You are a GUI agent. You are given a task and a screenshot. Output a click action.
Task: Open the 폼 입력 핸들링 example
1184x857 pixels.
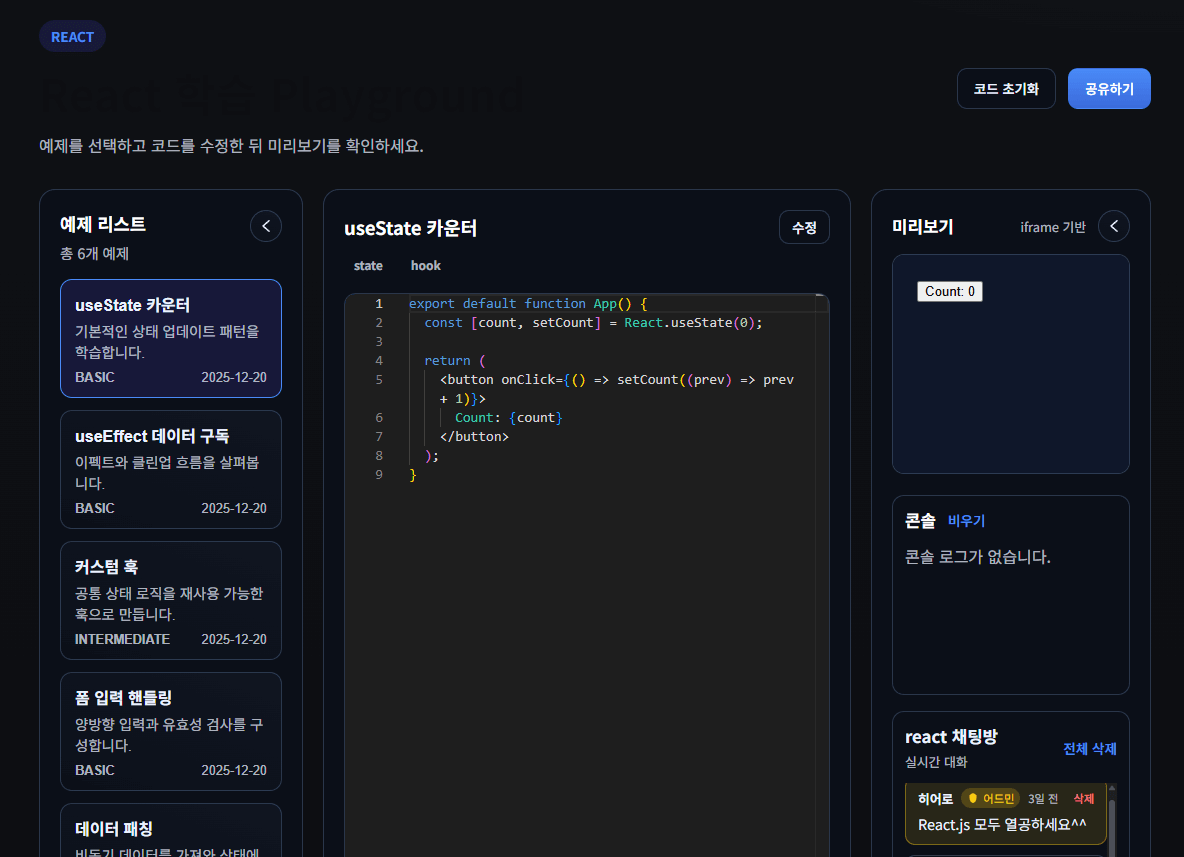click(x=171, y=731)
